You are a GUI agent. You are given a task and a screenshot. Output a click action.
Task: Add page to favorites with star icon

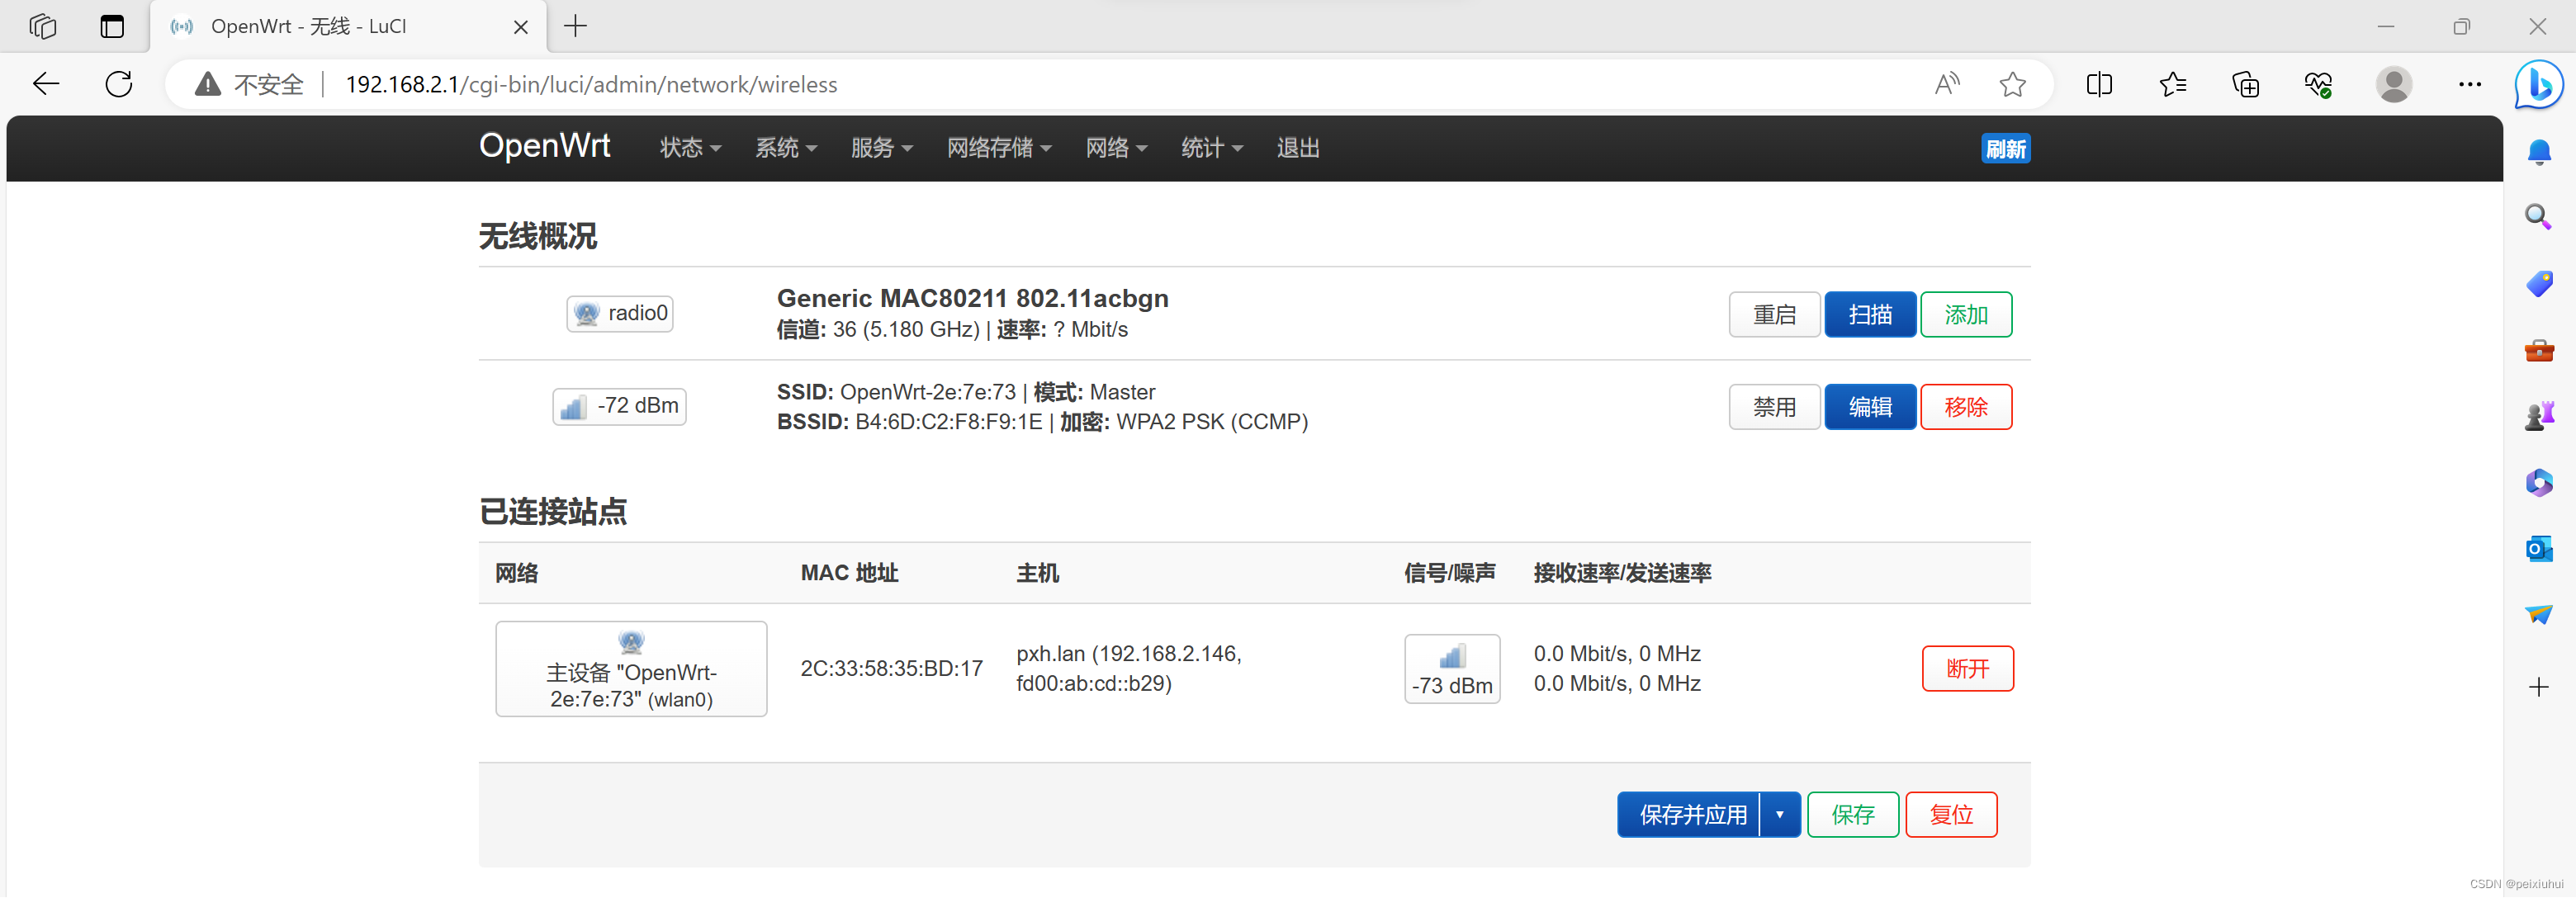pos(2013,85)
